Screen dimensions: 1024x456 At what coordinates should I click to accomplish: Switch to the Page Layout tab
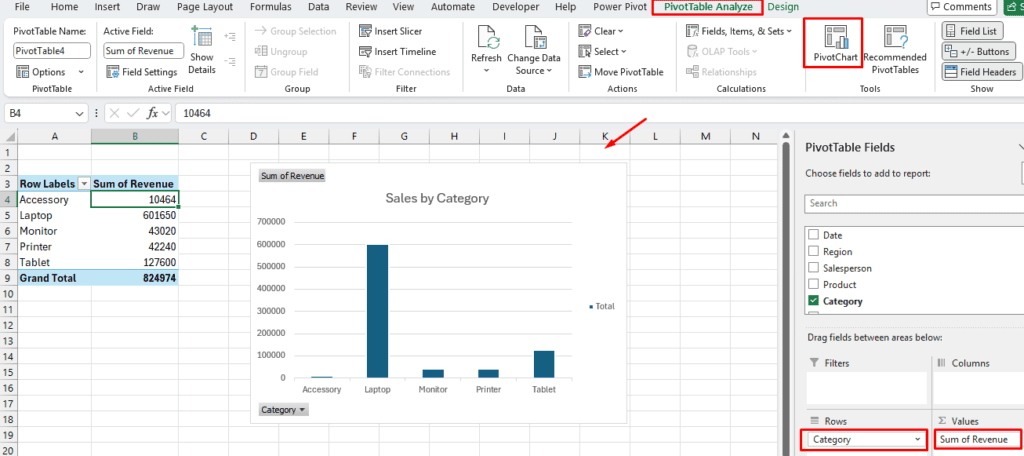(205, 7)
